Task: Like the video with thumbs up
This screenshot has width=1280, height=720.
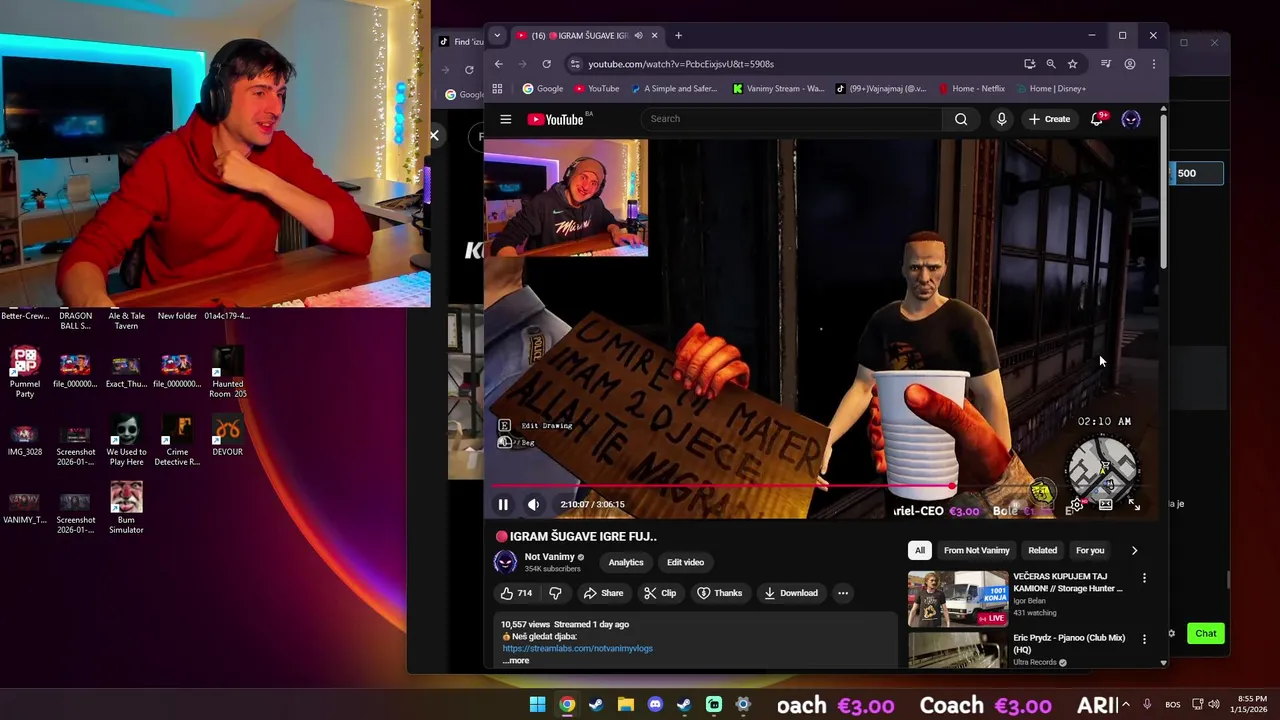Action: point(517,593)
